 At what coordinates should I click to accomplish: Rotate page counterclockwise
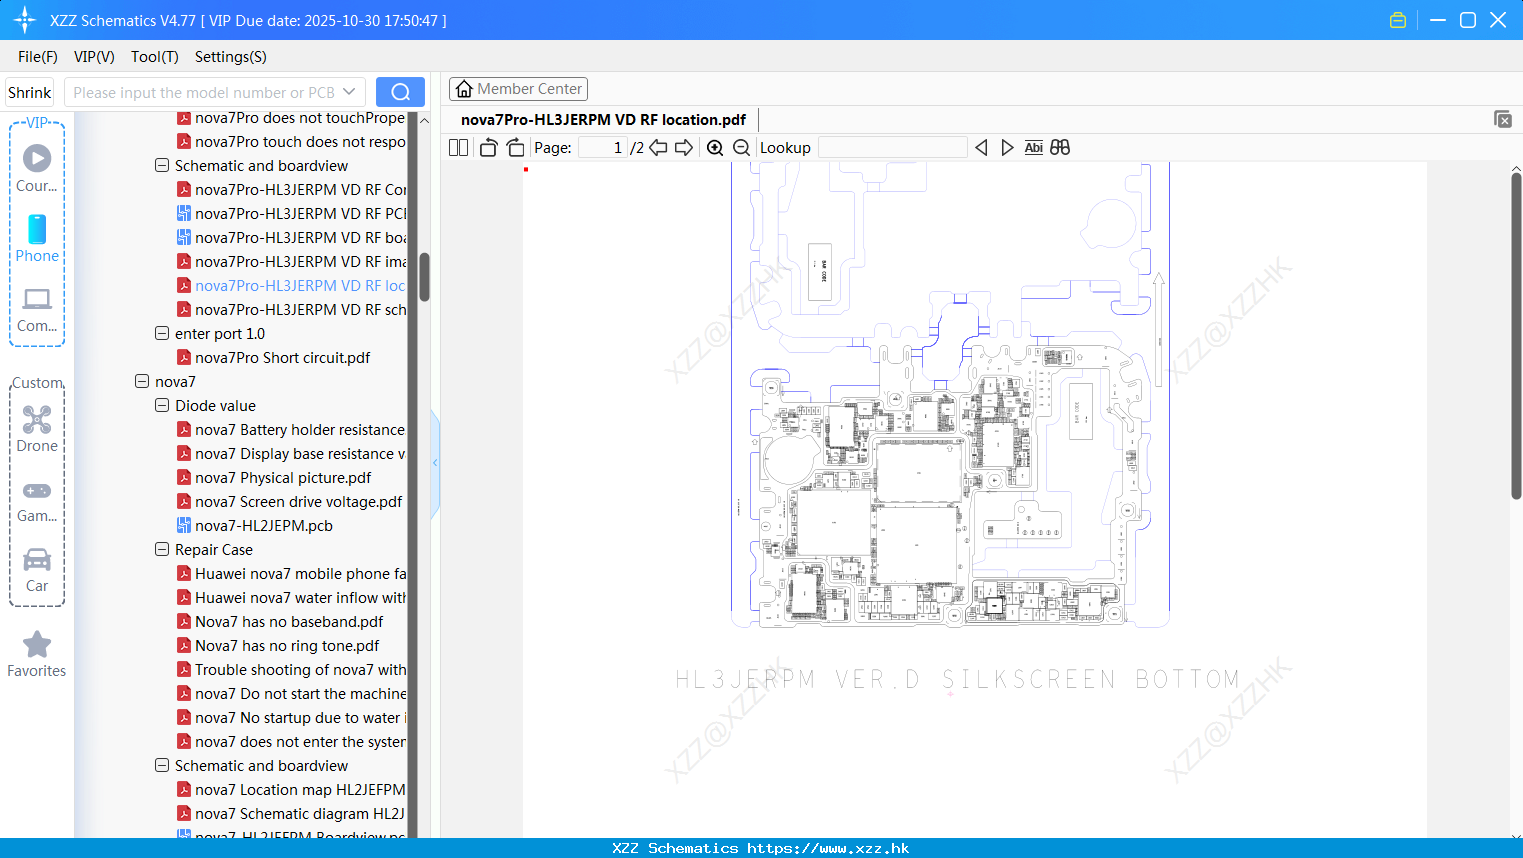coord(488,148)
